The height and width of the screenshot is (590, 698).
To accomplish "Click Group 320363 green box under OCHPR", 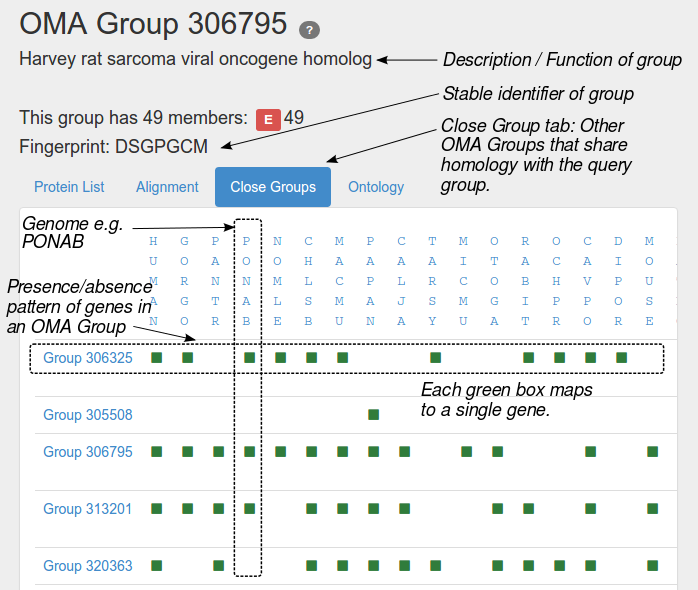I will pos(560,566).
